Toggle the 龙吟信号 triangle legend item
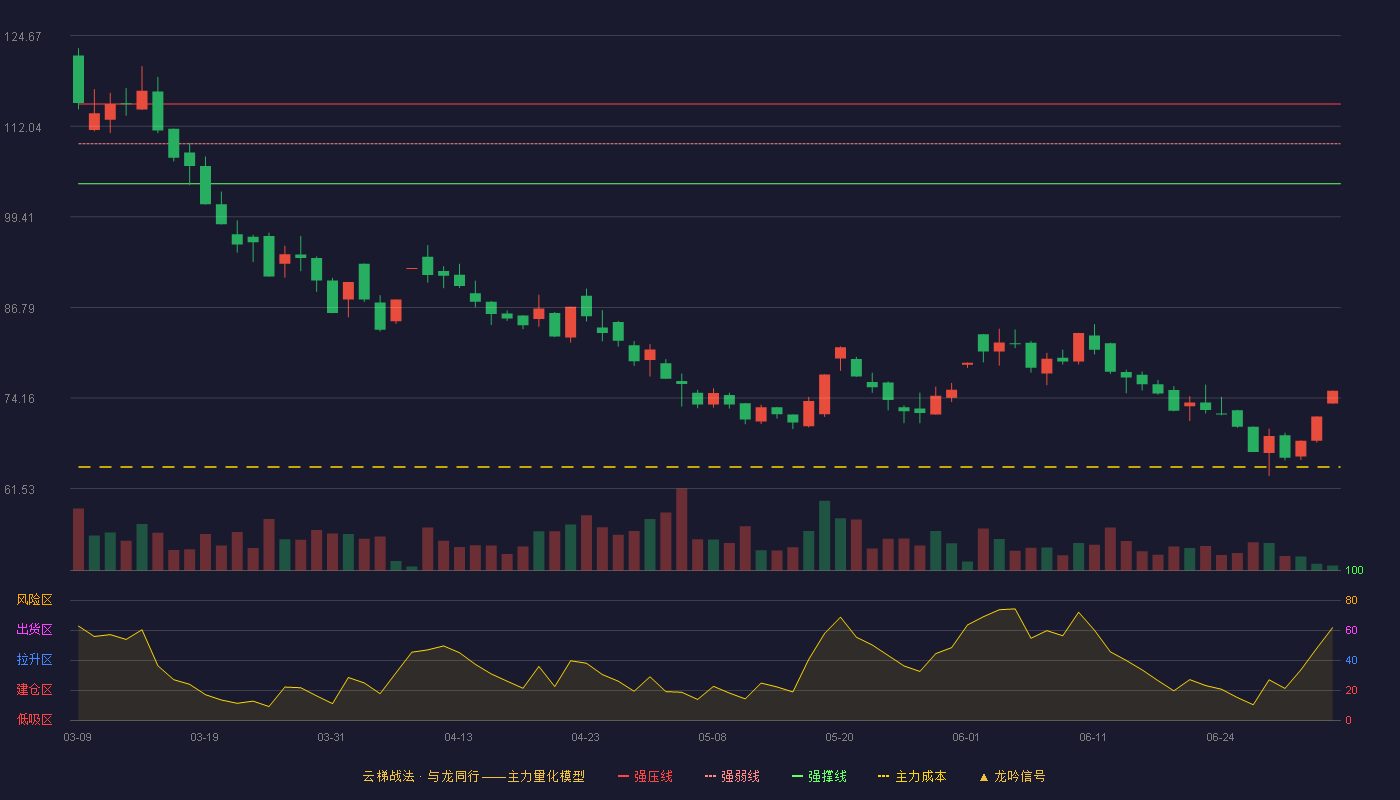 click(x=1012, y=776)
